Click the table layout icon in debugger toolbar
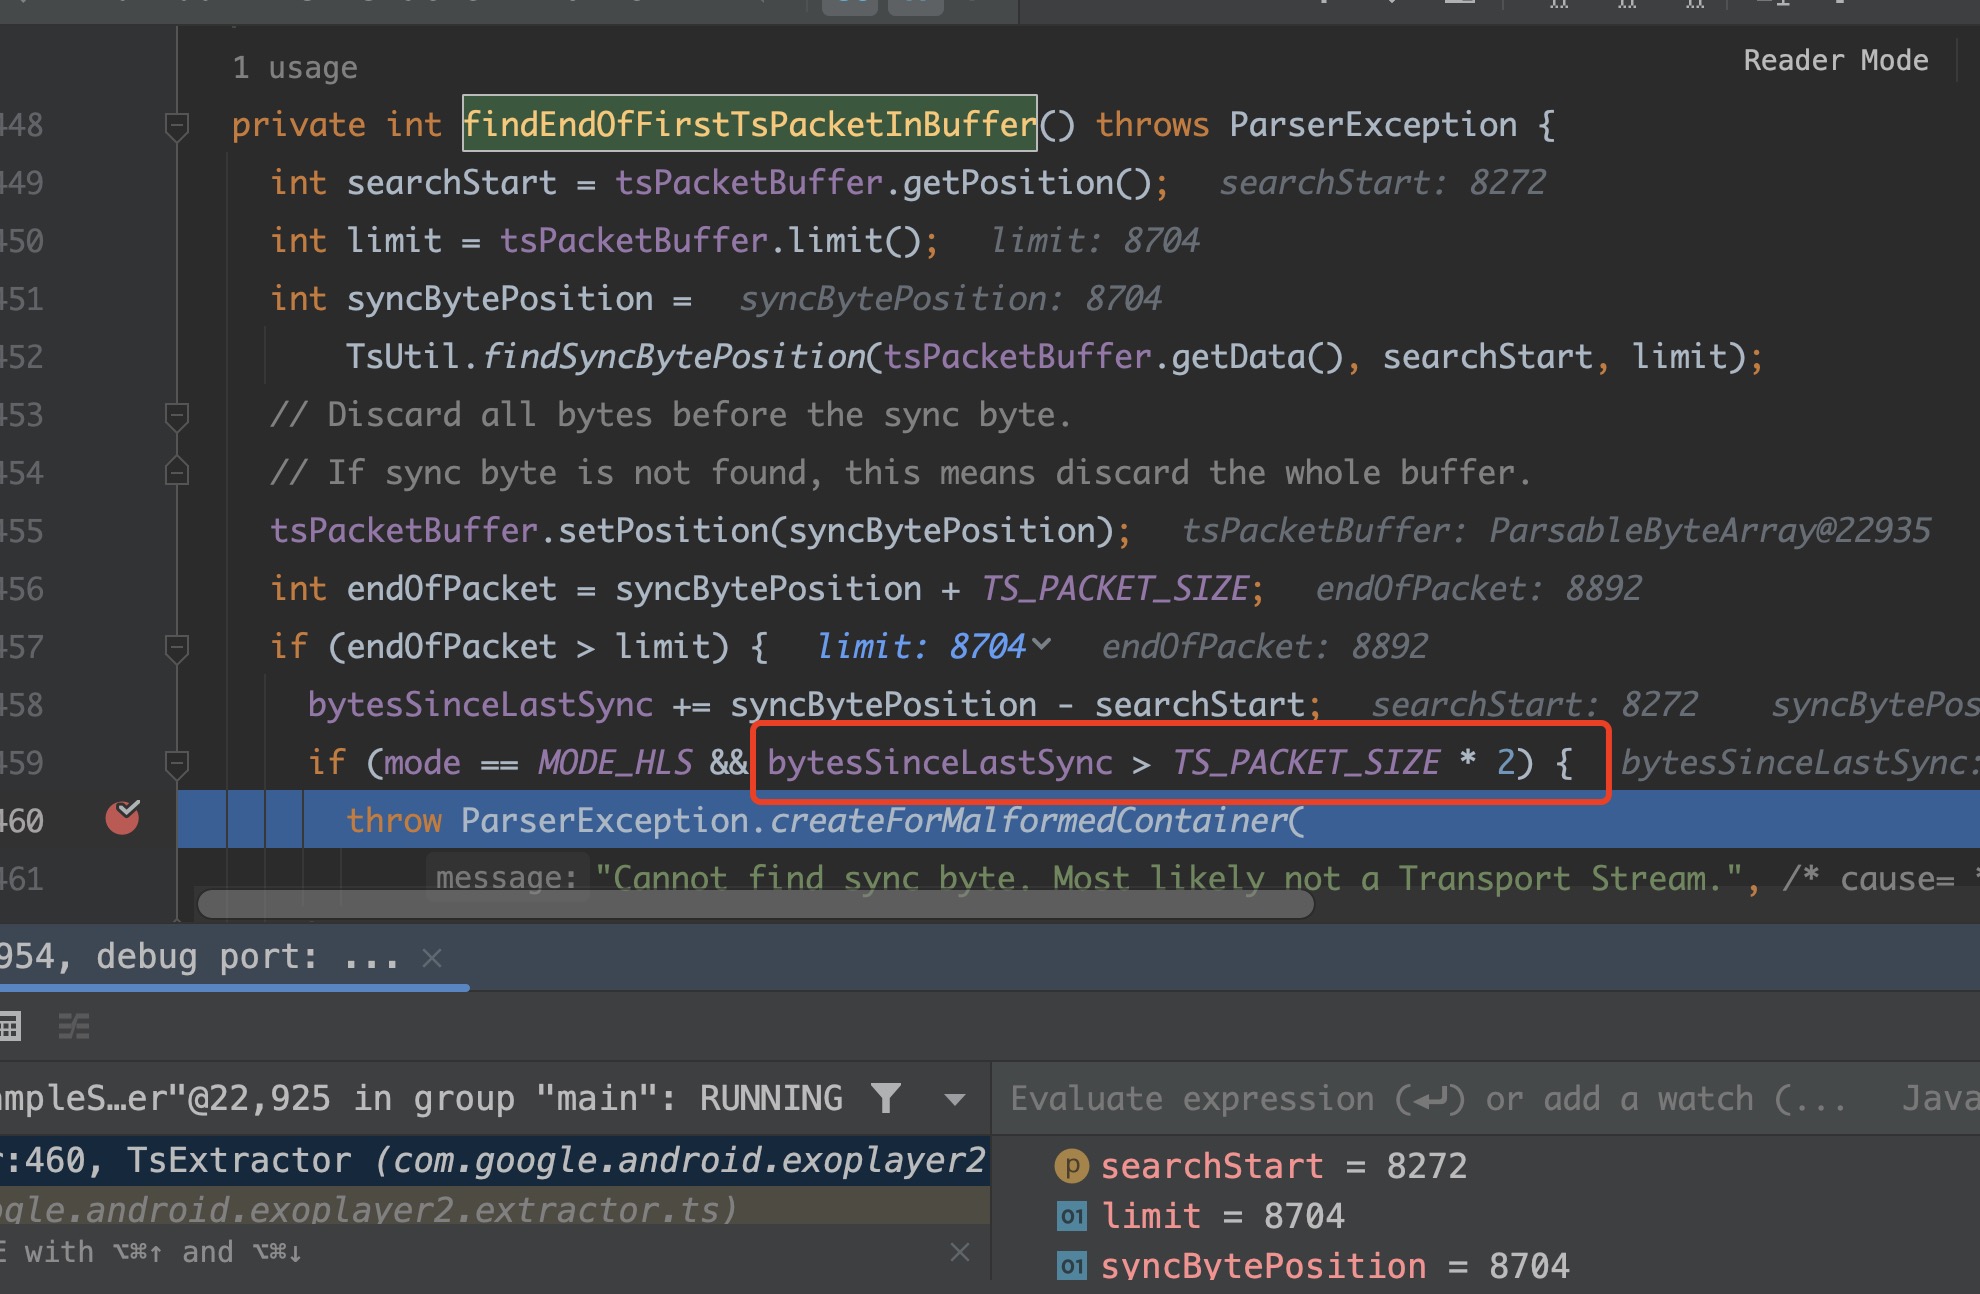Image resolution: width=1980 pixels, height=1294 pixels. tap(10, 1026)
